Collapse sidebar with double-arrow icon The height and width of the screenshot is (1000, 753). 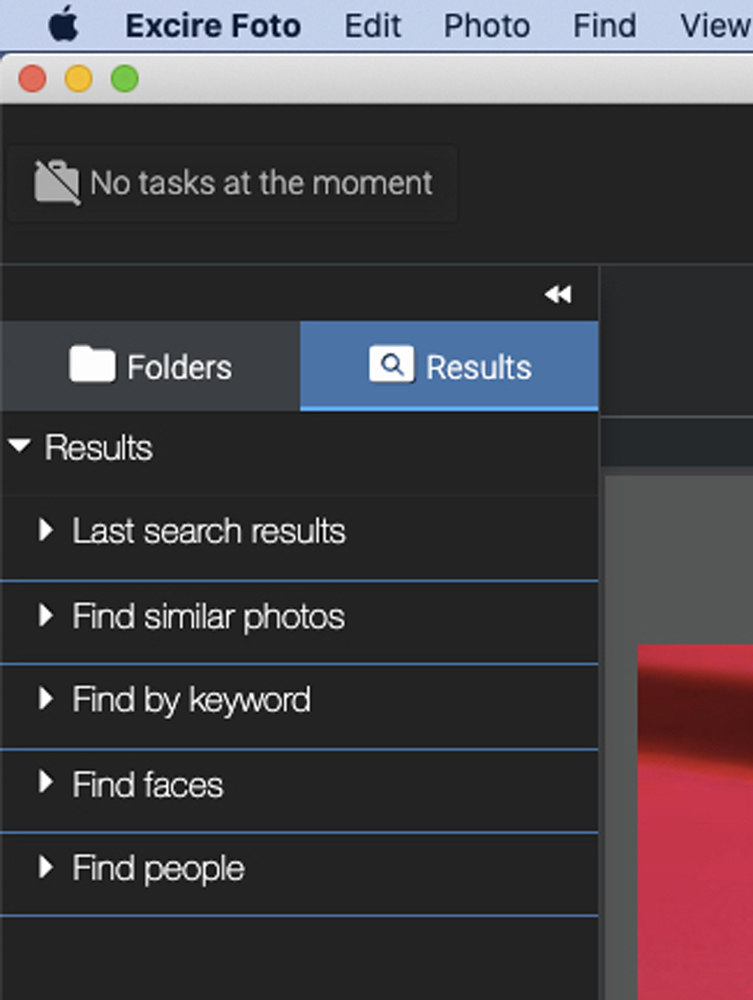(558, 294)
